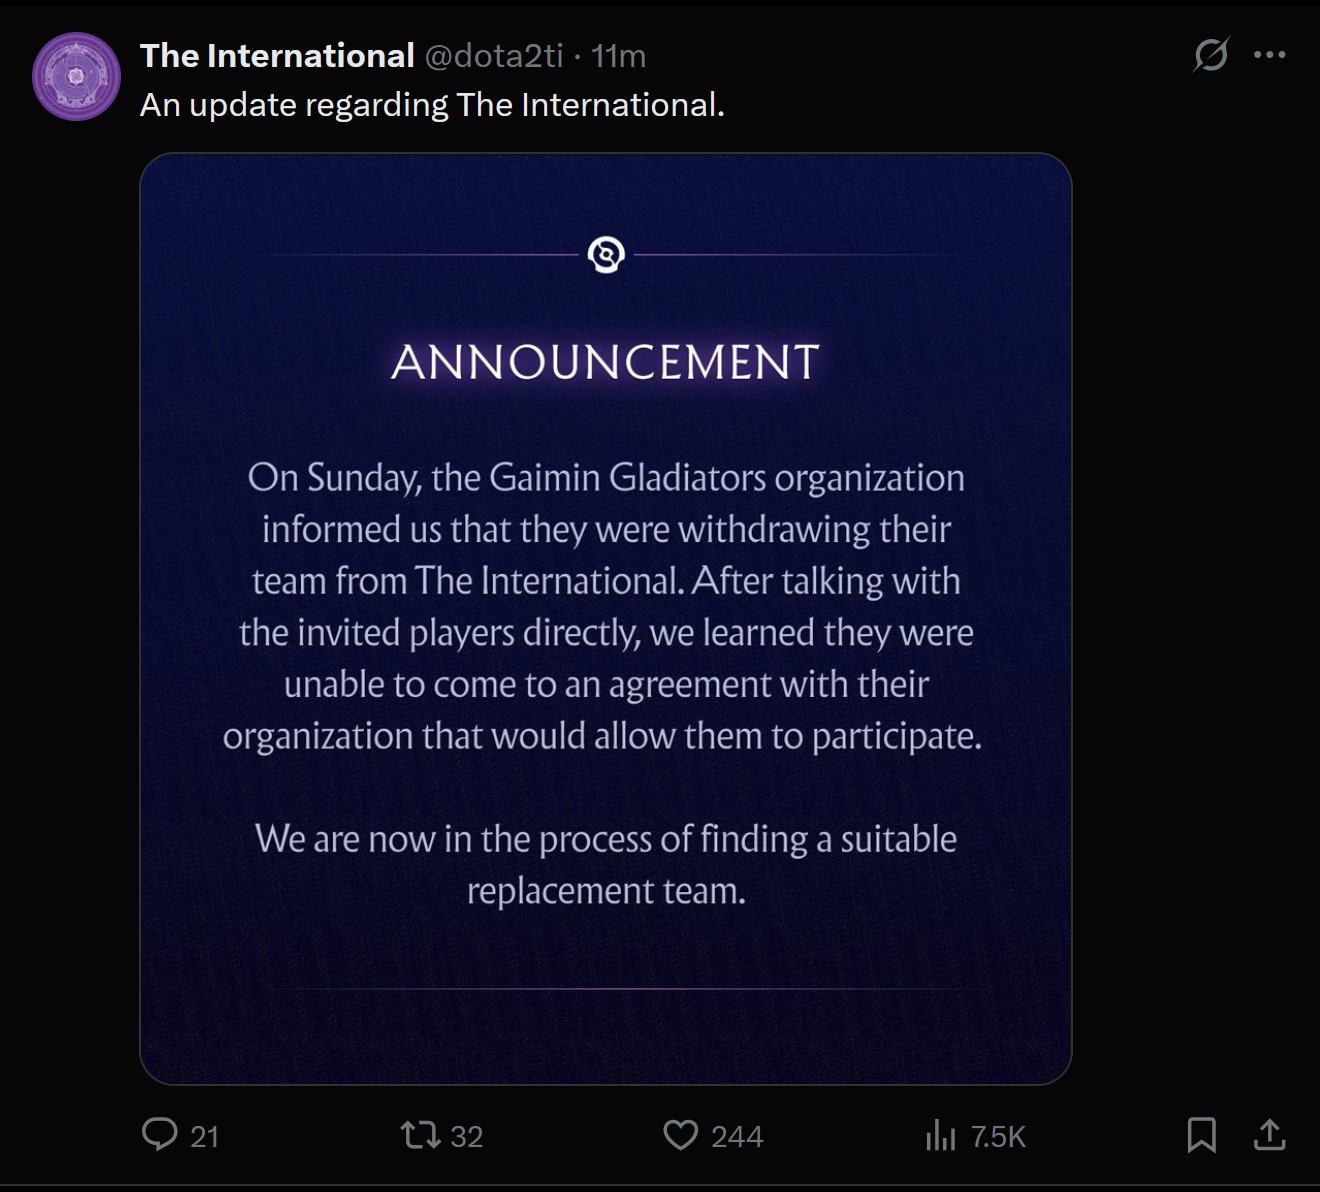
Task: Click the repost count 32
Action: [x=466, y=1137]
